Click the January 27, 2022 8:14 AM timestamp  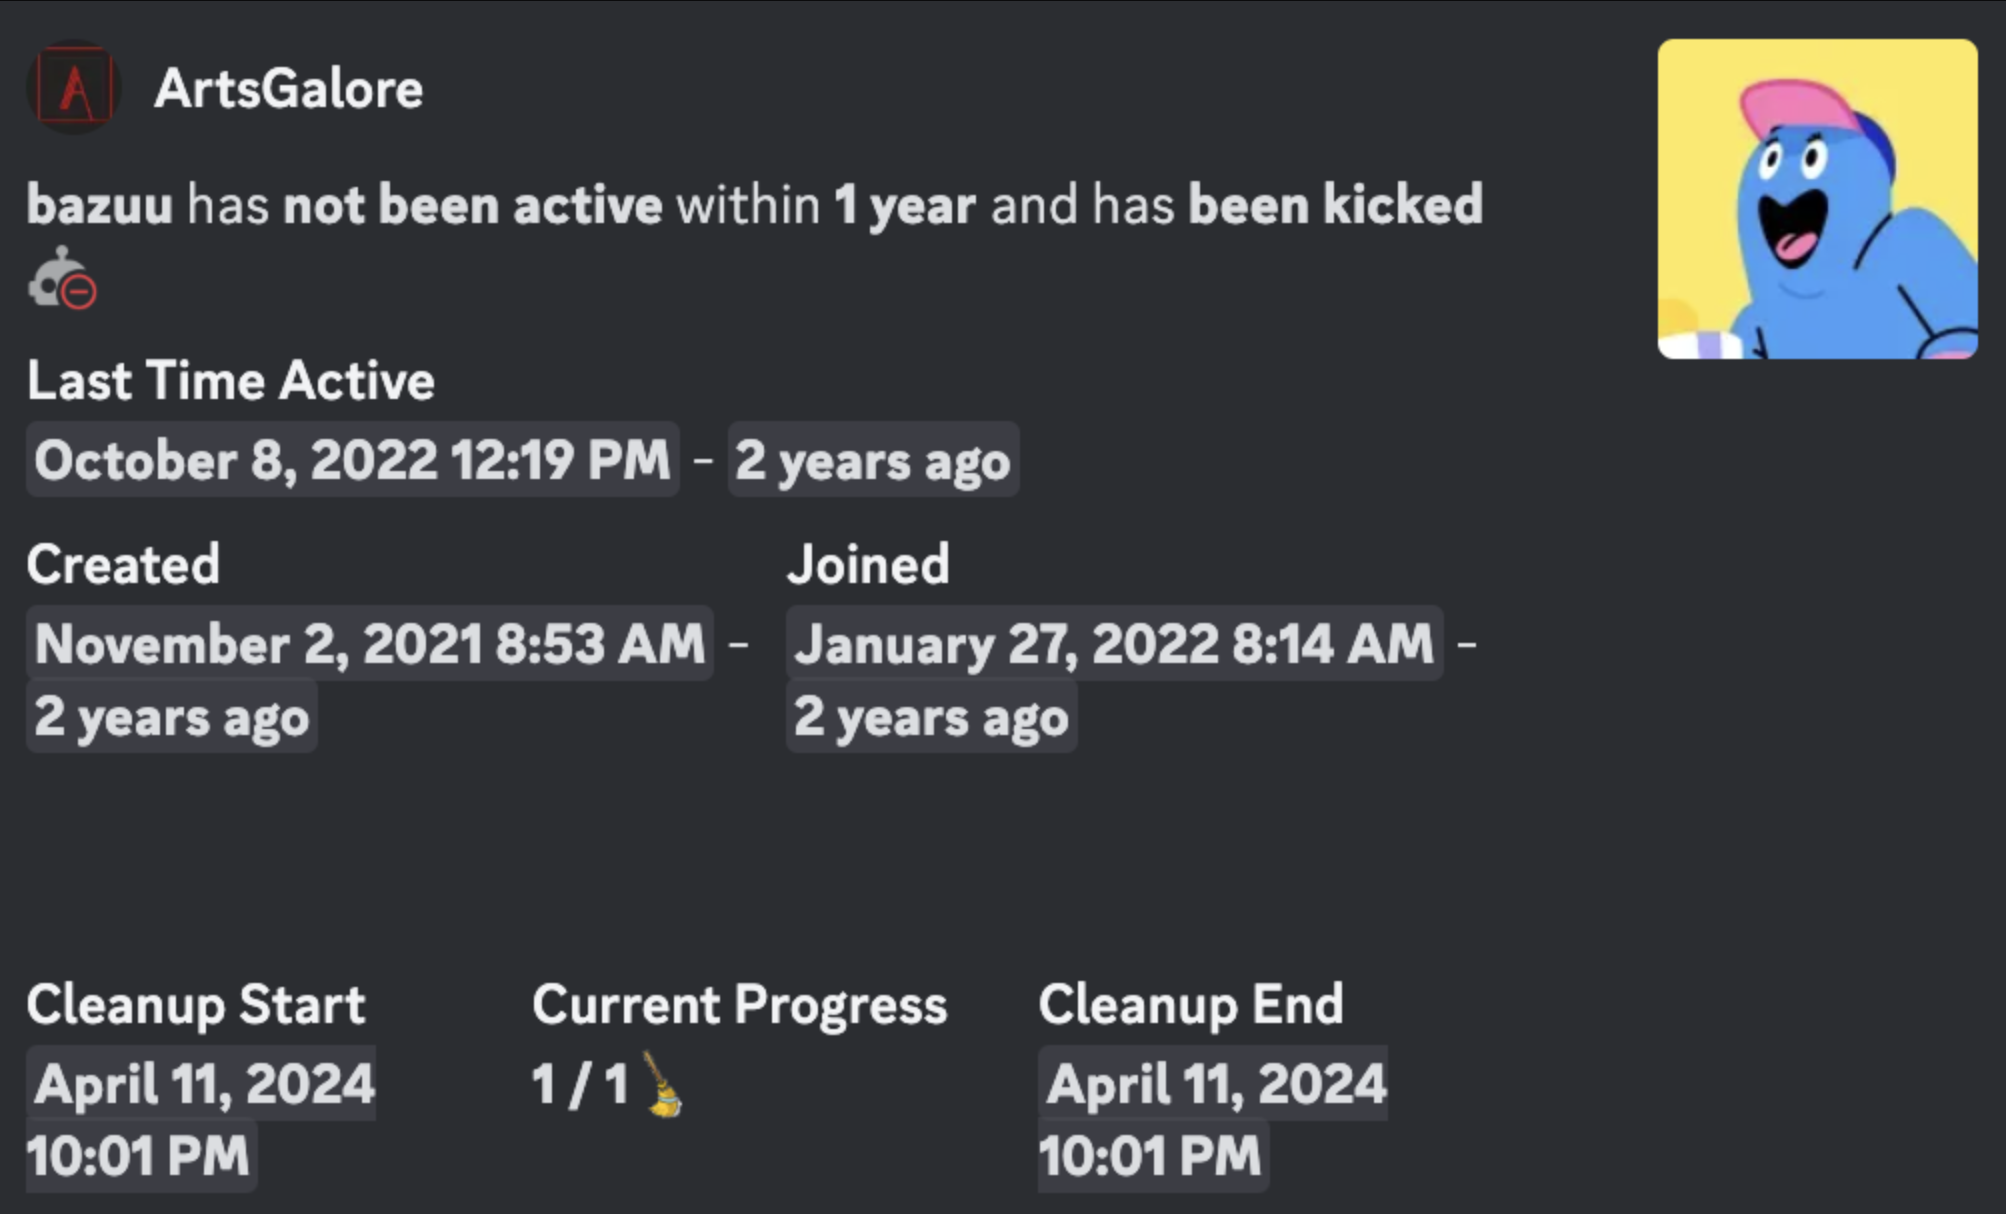tap(1113, 643)
